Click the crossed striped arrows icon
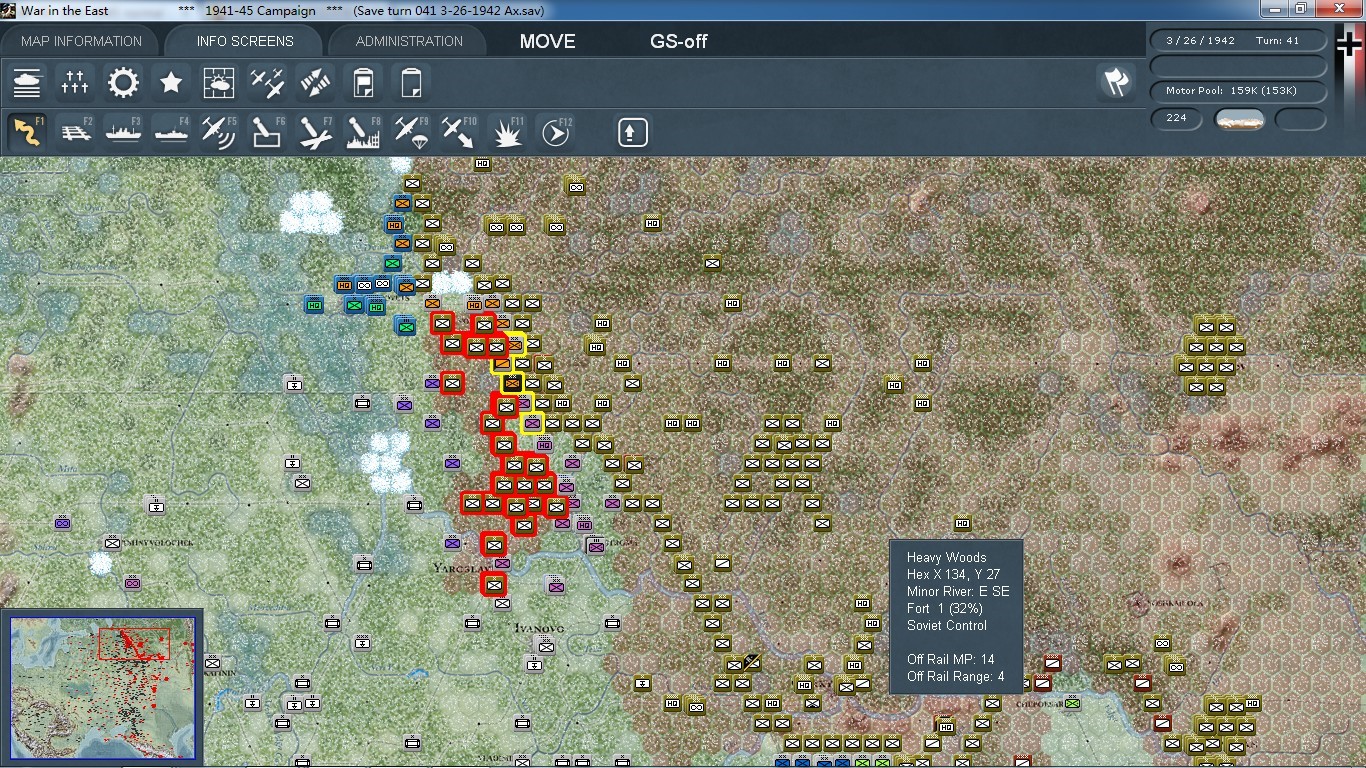 [315, 82]
